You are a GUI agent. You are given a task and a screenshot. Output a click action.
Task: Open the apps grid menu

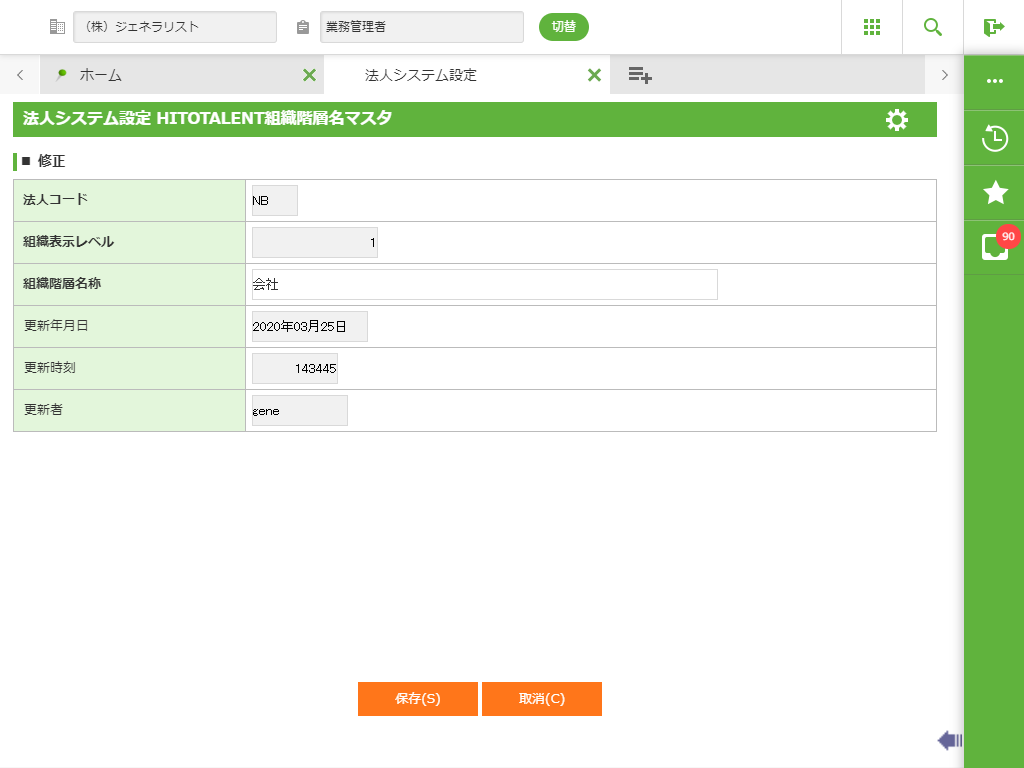pos(871,27)
